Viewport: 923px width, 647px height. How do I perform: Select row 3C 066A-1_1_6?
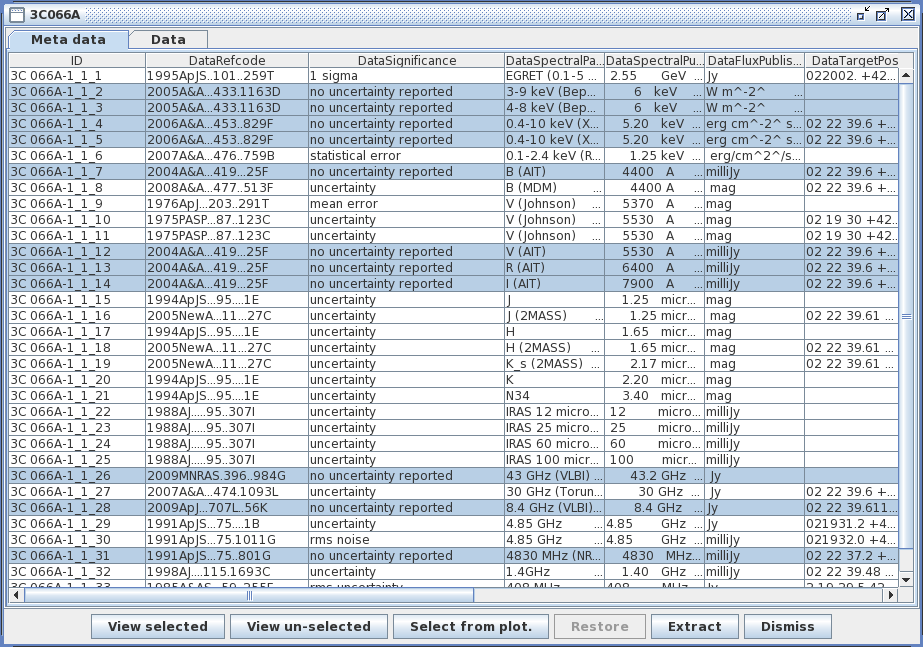coord(454,156)
